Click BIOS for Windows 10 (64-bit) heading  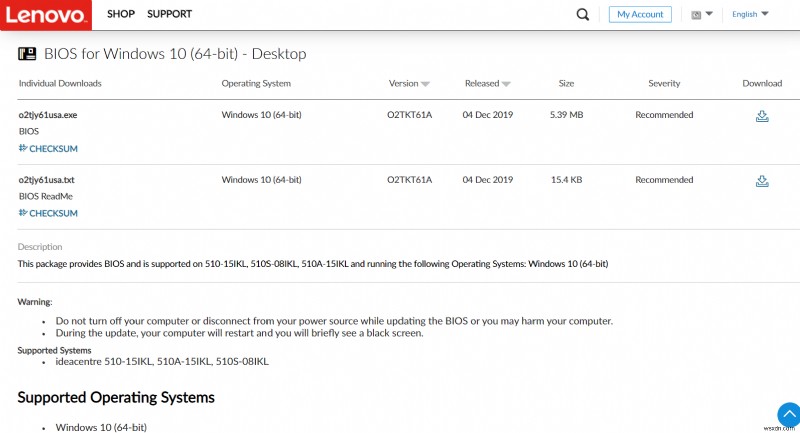[x=175, y=54]
